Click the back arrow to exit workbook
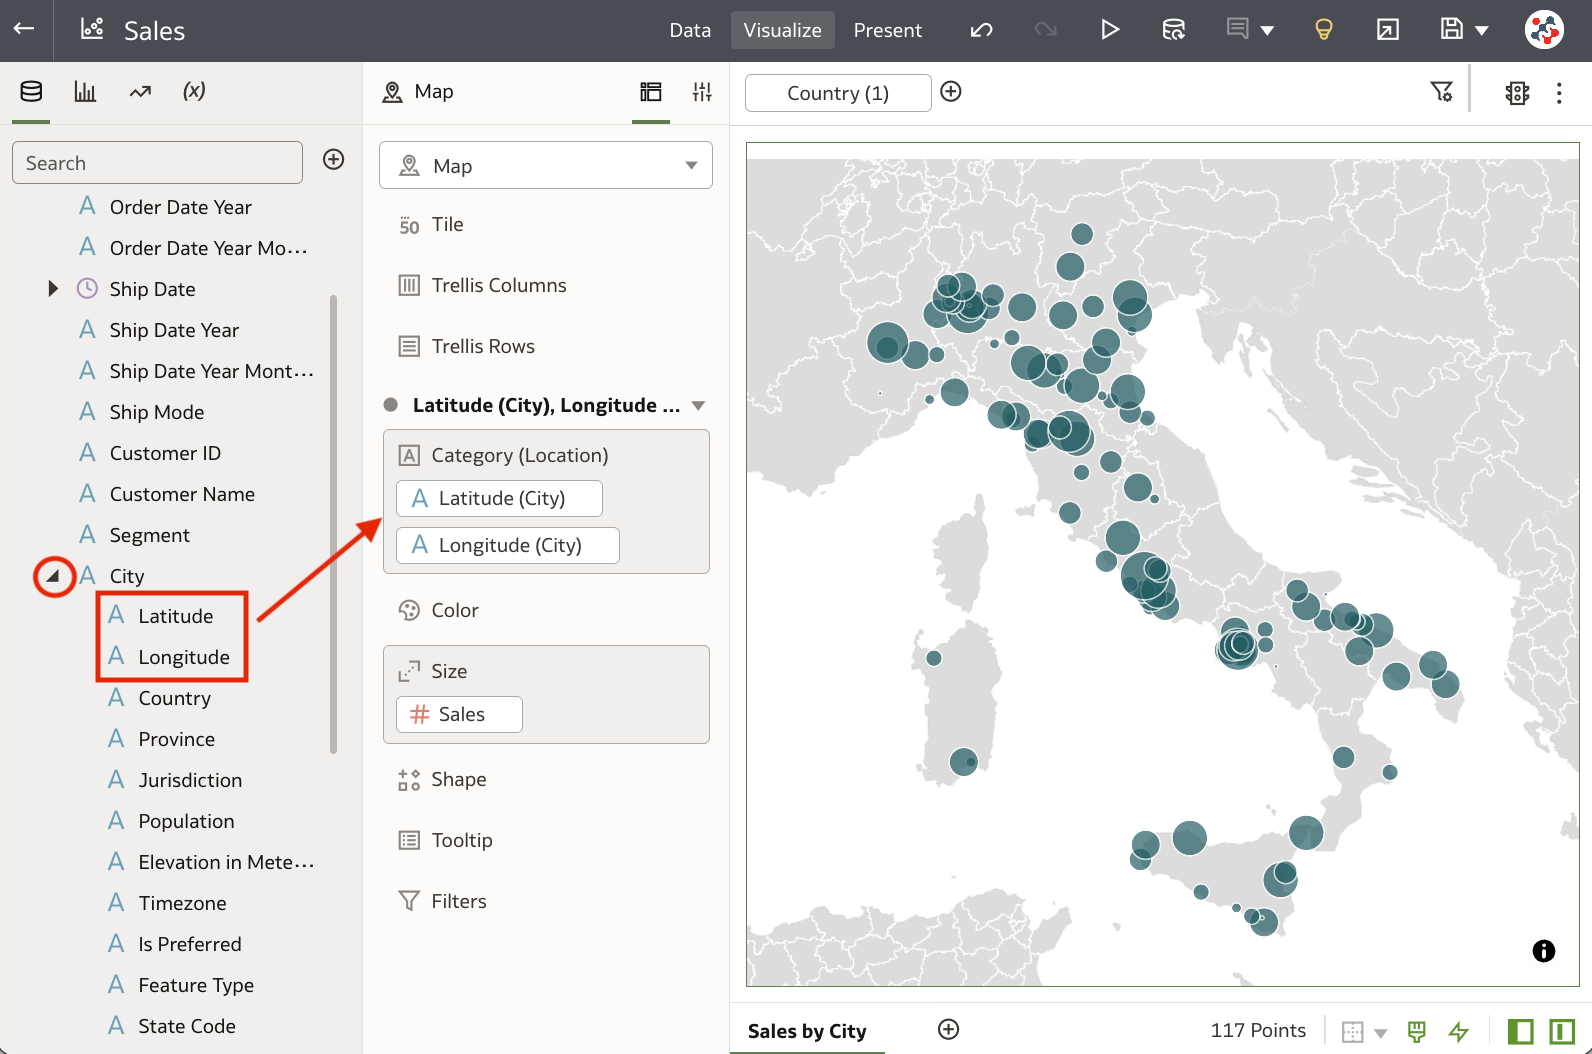The image size is (1592, 1054). pos(24,29)
